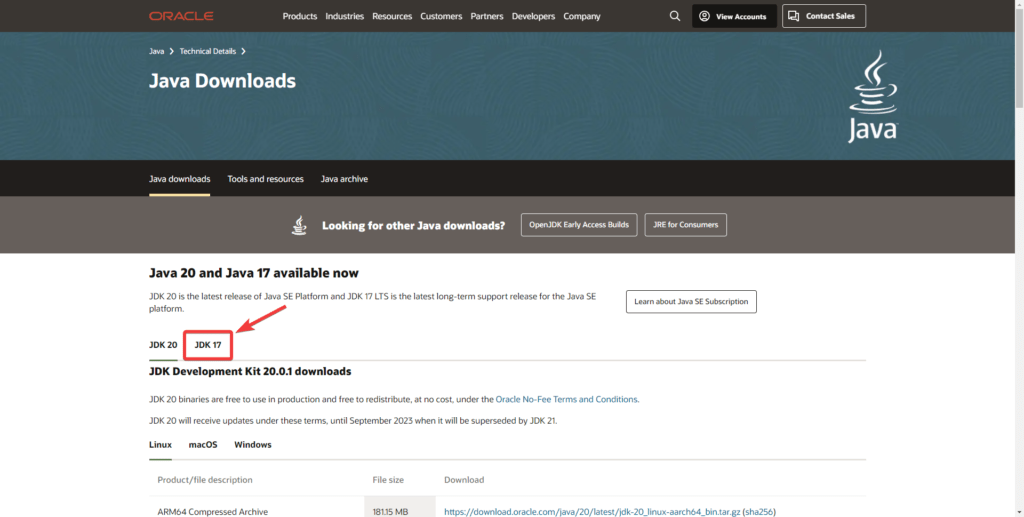
Task: Click 'Looking for other Java downloads?' text
Action: 413,225
